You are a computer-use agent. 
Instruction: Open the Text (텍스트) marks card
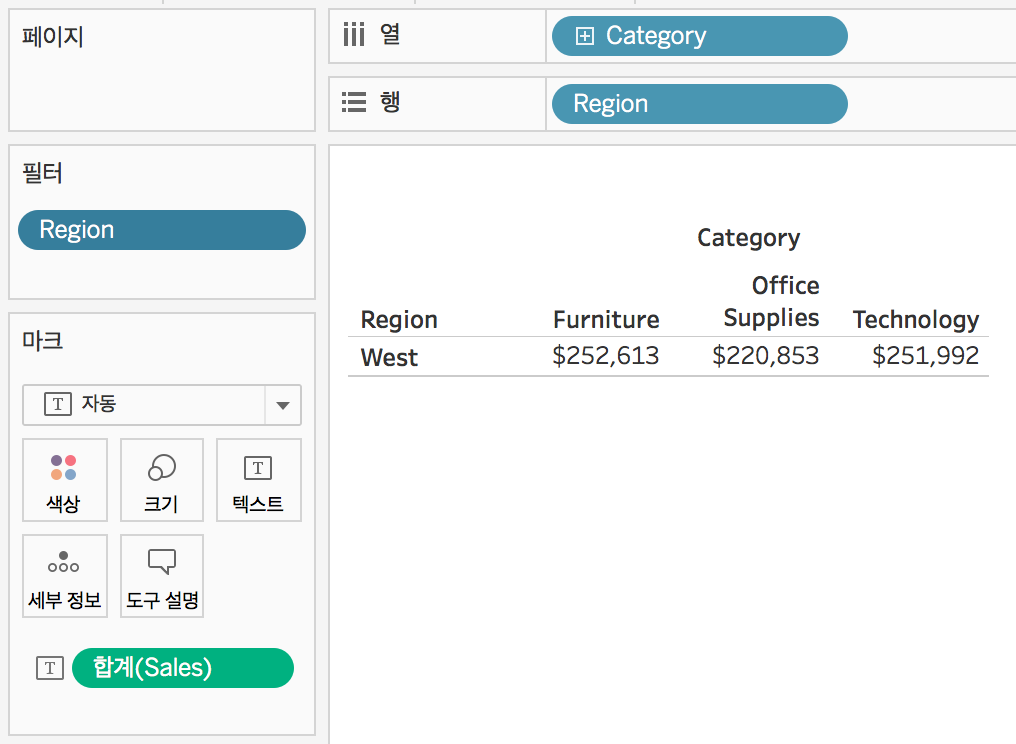pos(259,480)
